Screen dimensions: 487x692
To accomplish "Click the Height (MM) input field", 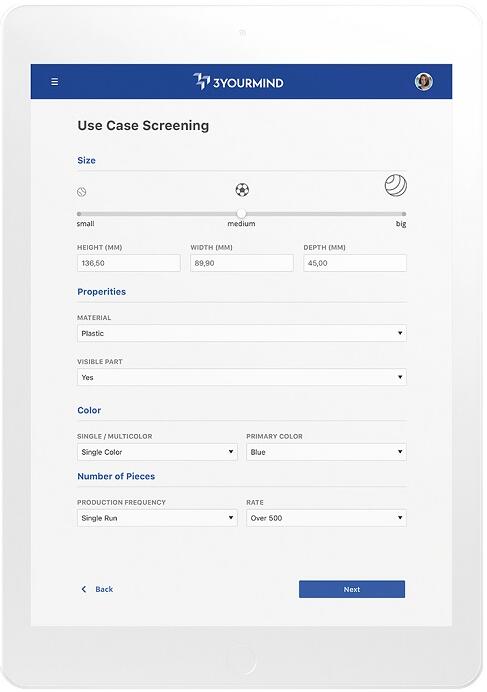I will coord(128,263).
